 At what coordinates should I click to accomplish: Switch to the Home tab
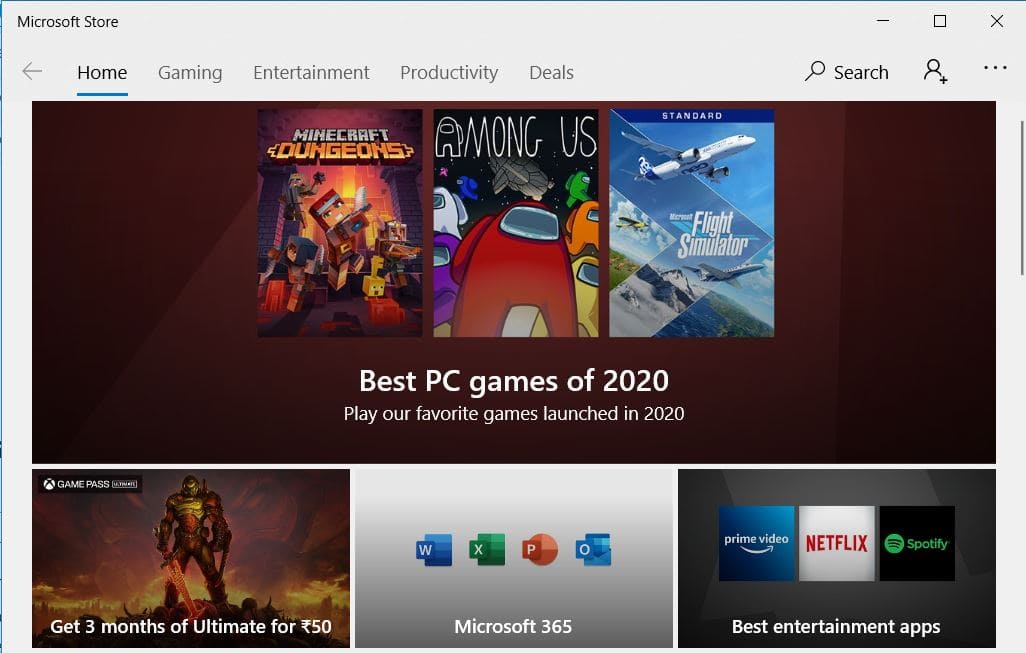[102, 72]
